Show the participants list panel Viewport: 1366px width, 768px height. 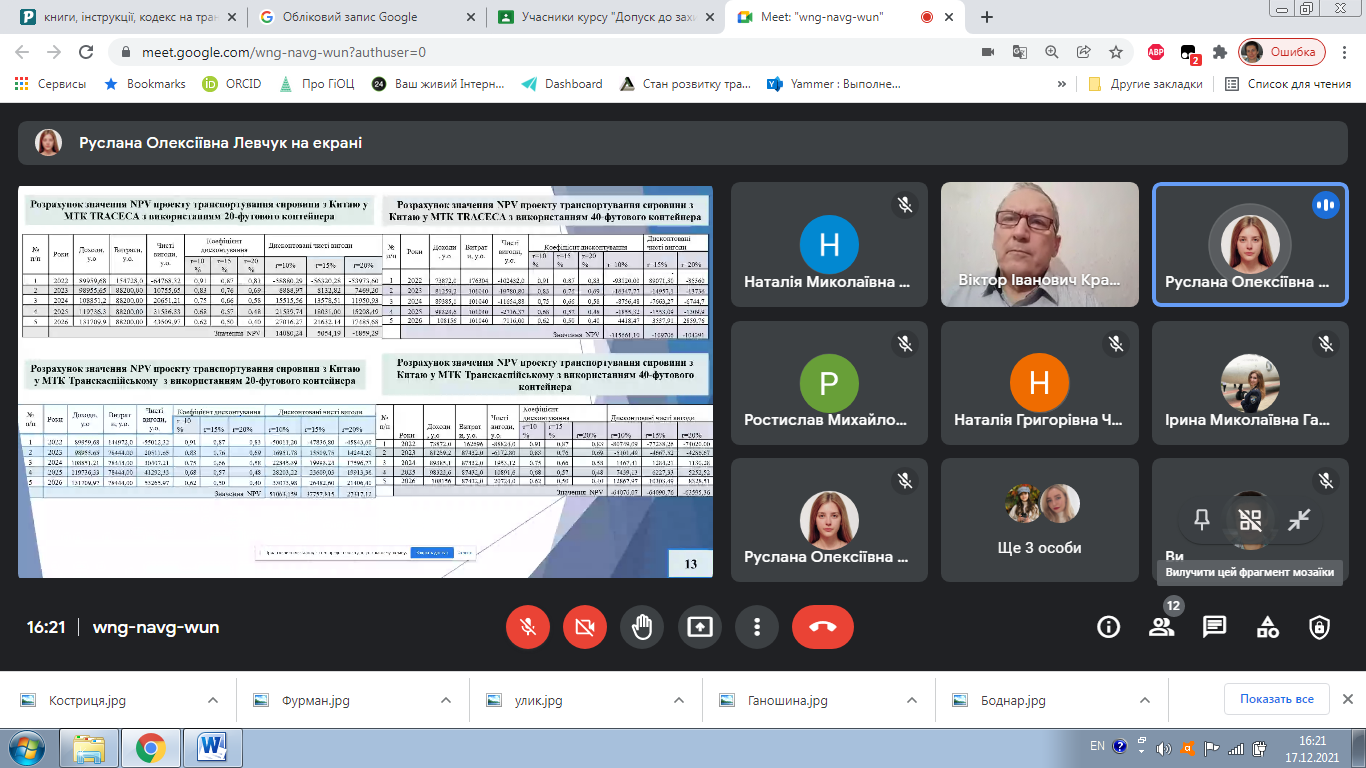click(x=1161, y=627)
